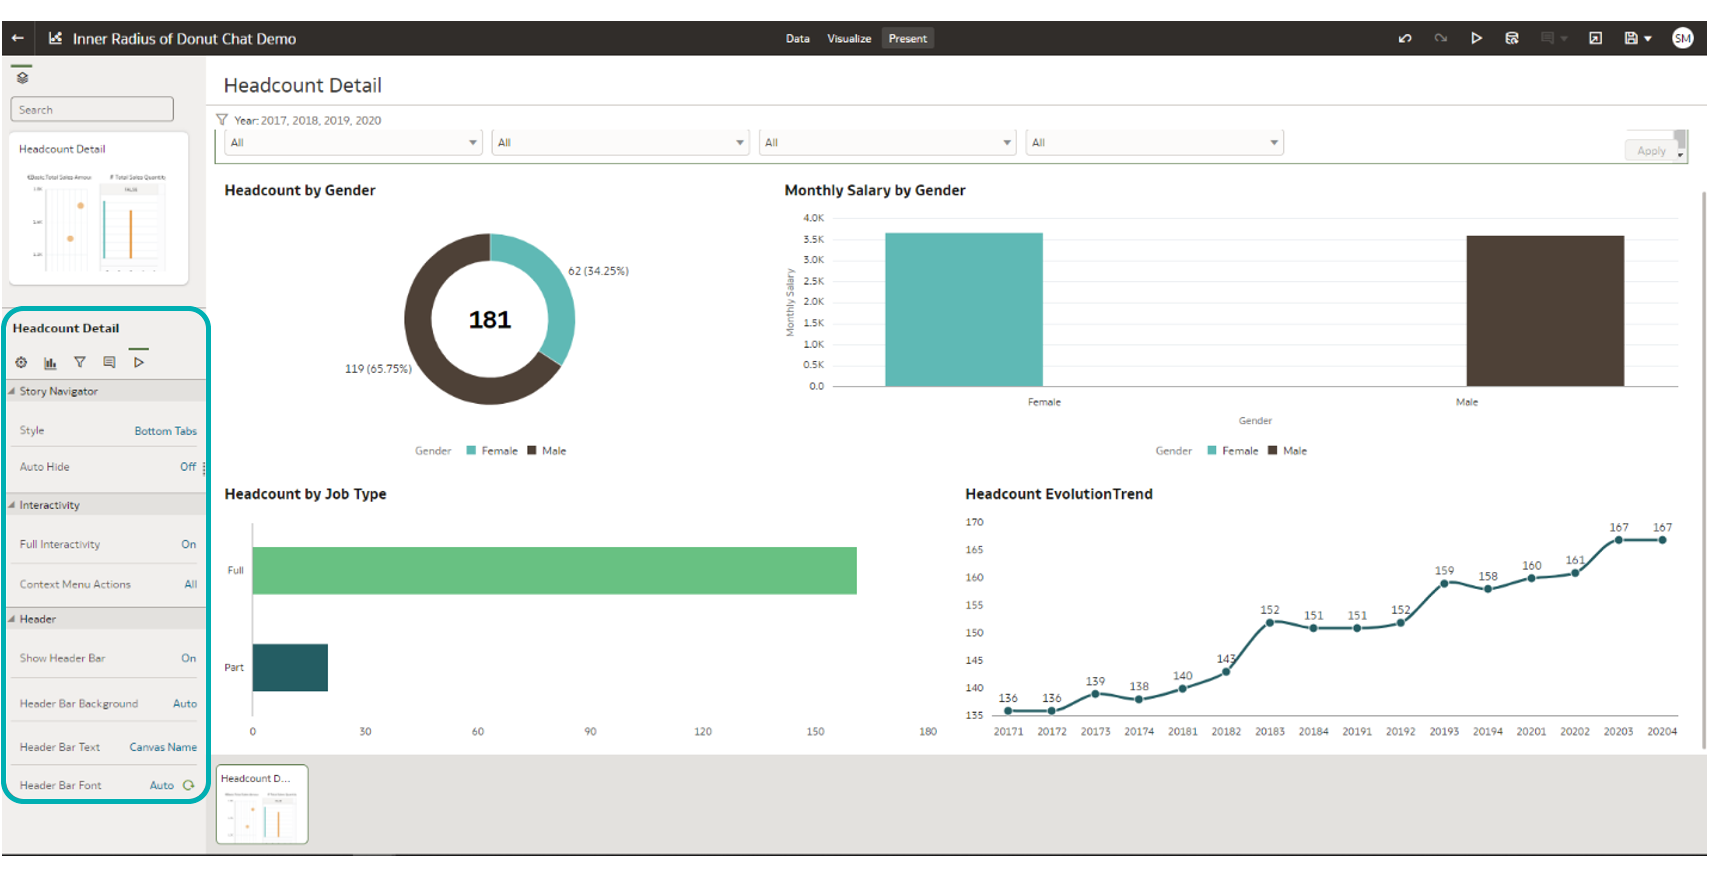This screenshot has height=878, width=1714.
Task: Click the Year filter label text
Action: click(308, 120)
